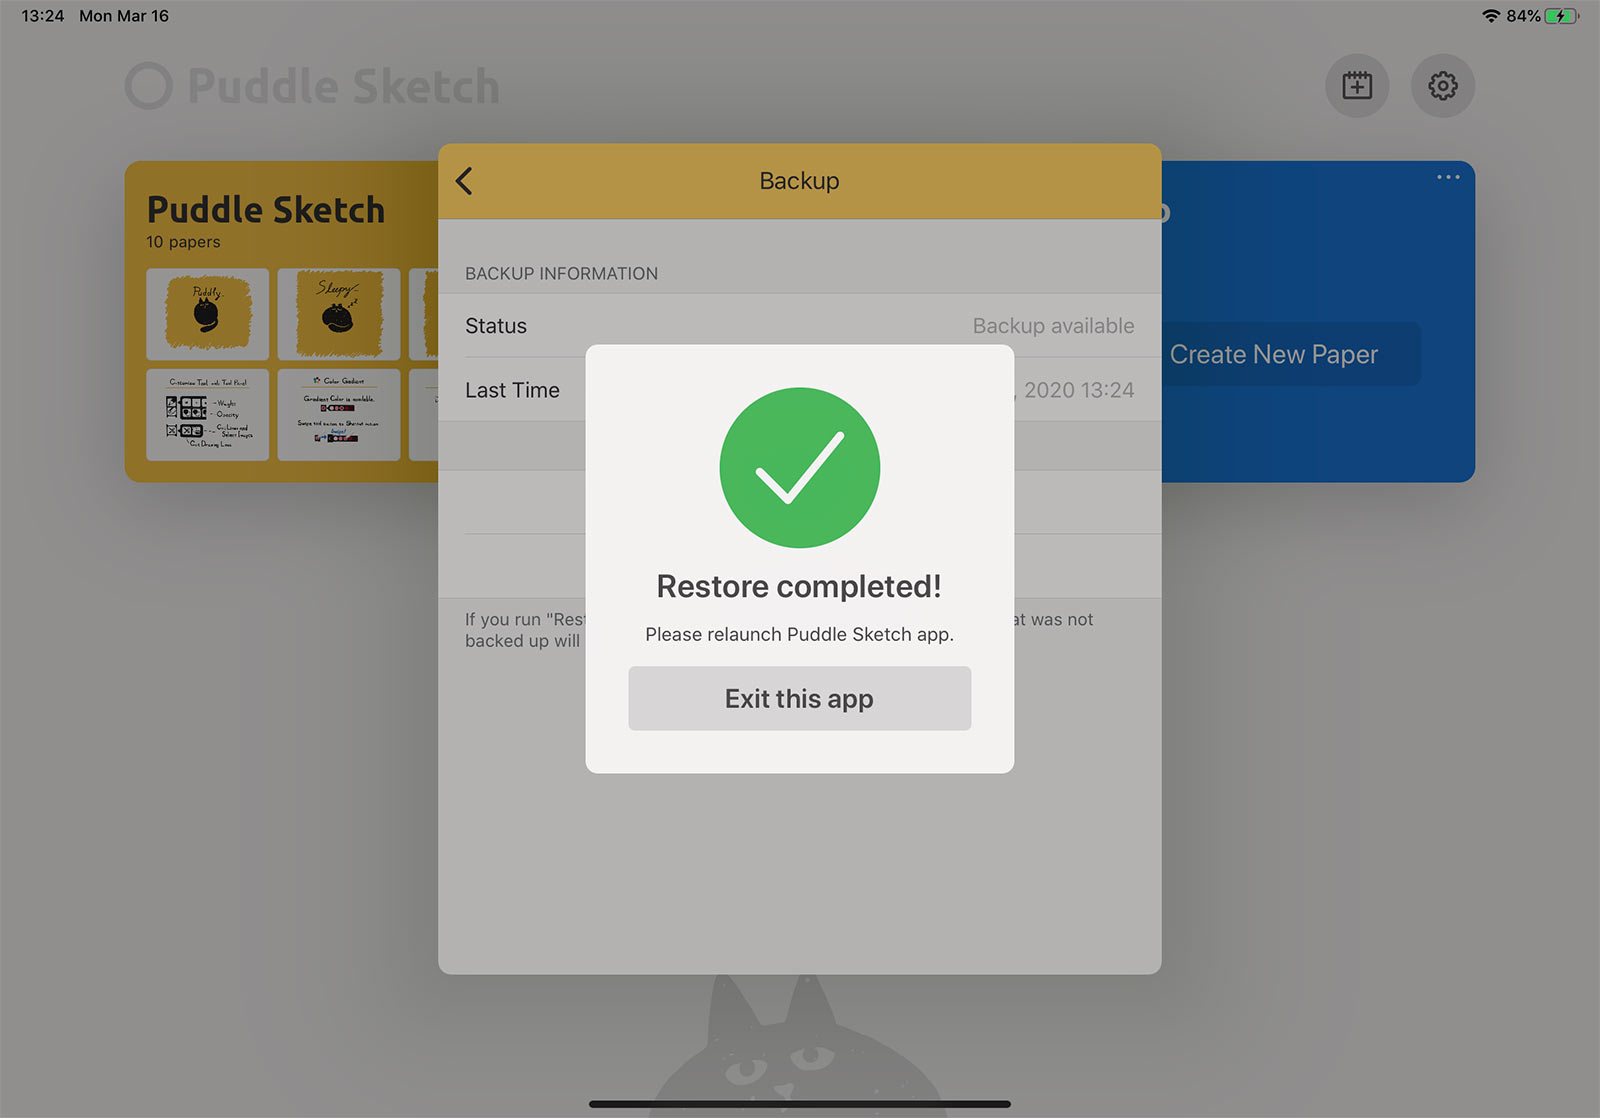Click the Backup panel title
This screenshot has height=1118, width=1600.
pyautogui.click(x=799, y=181)
